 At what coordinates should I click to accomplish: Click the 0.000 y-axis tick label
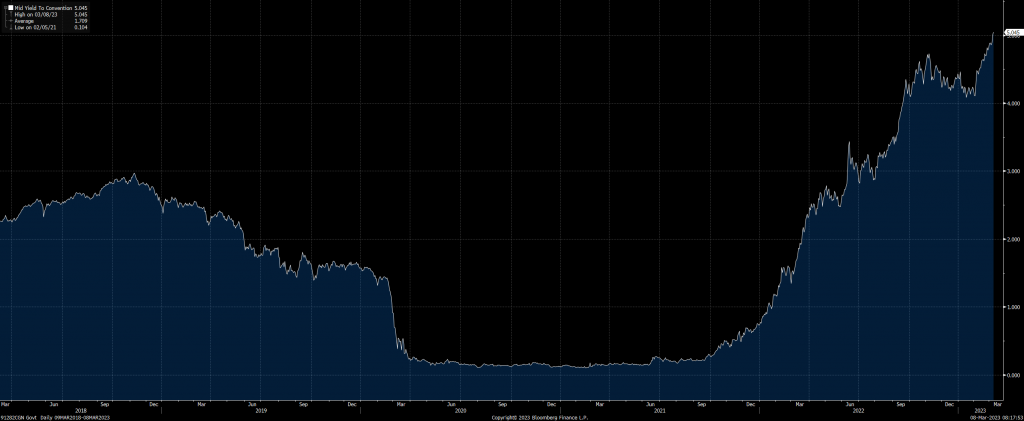click(x=1010, y=375)
